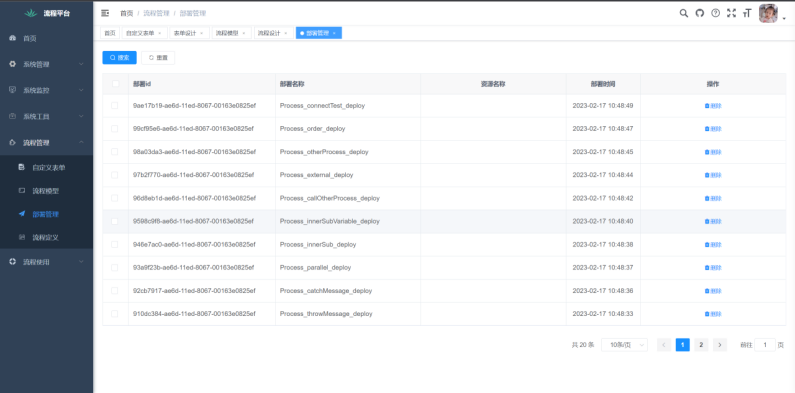The height and width of the screenshot is (393, 795).
Task: Check the Process_connectTest_deploy row checkbox
Action: [x=115, y=105]
